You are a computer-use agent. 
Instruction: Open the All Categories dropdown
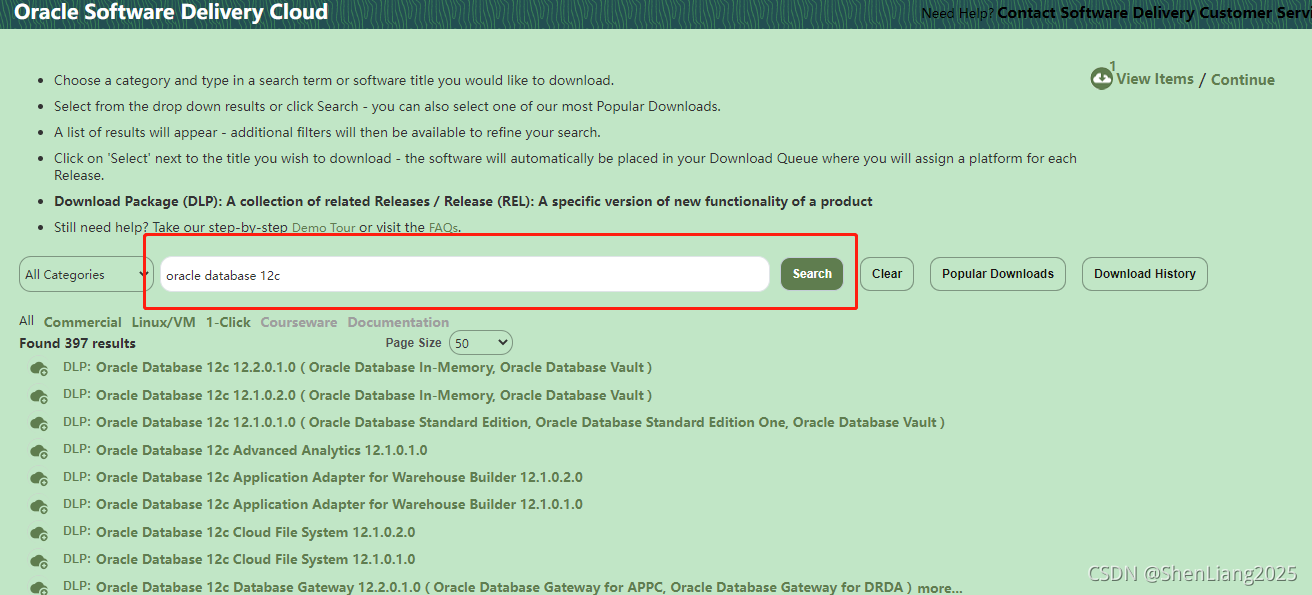(86, 274)
